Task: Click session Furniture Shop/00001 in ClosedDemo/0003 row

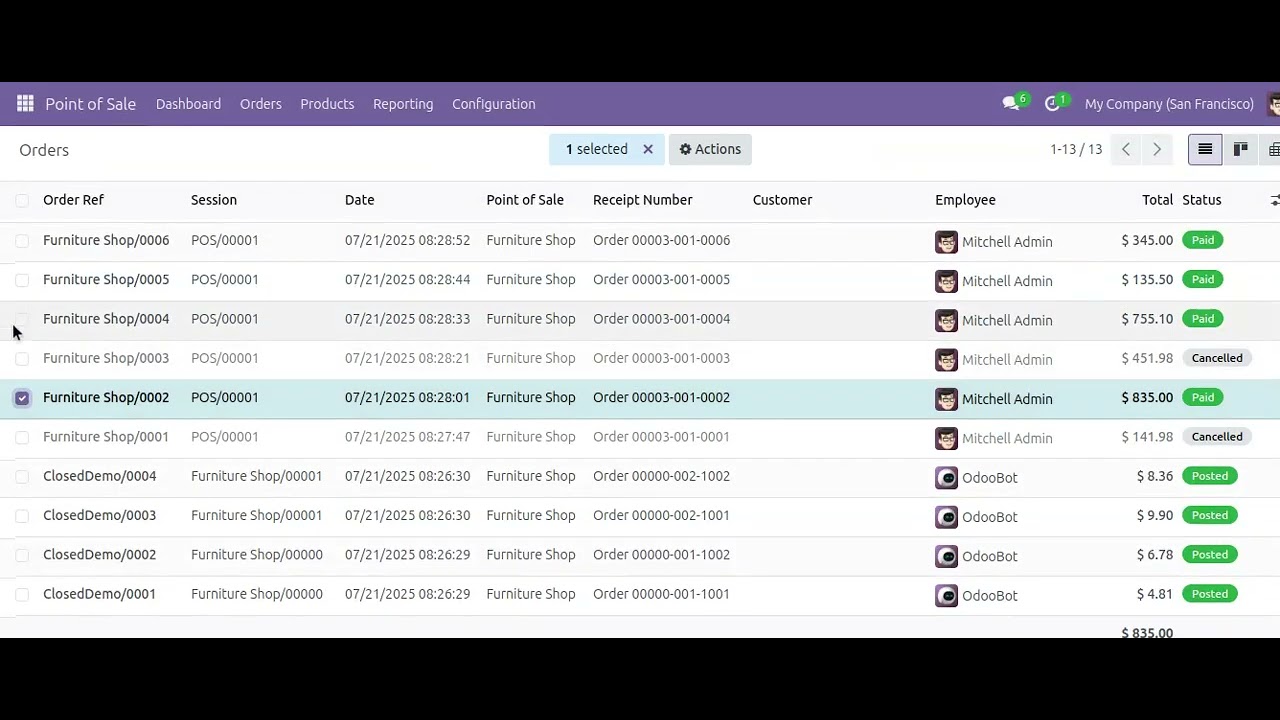Action: coord(256,515)
